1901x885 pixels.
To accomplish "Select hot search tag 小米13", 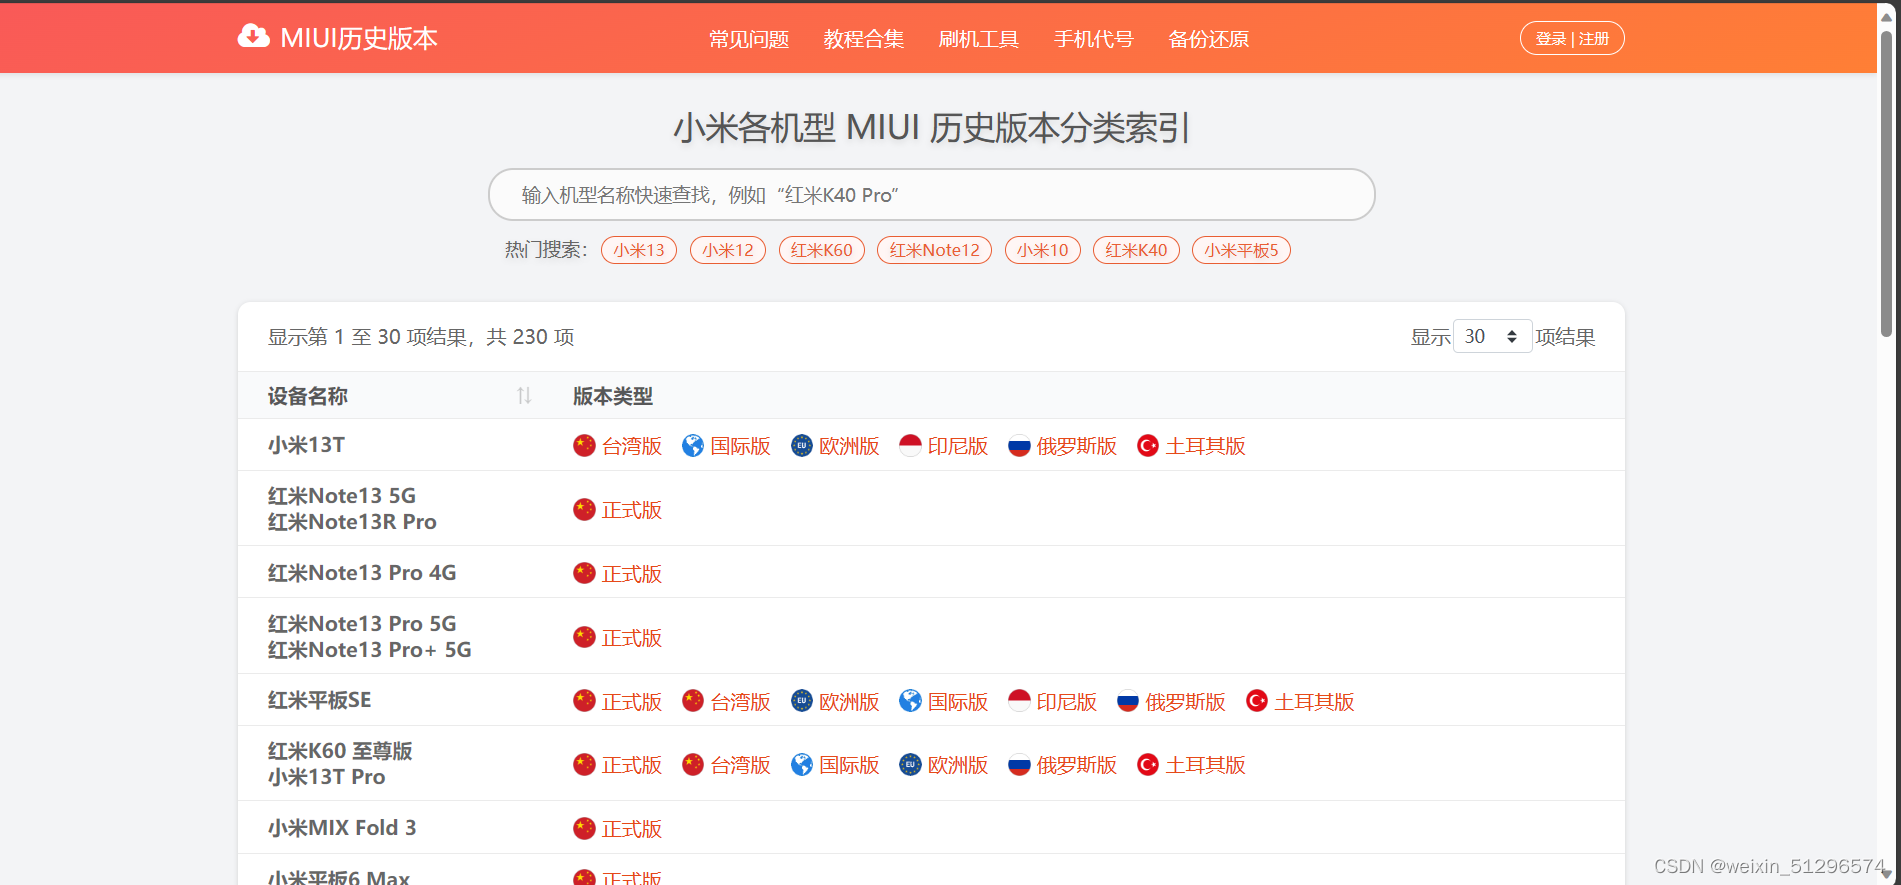I will 639,250.
